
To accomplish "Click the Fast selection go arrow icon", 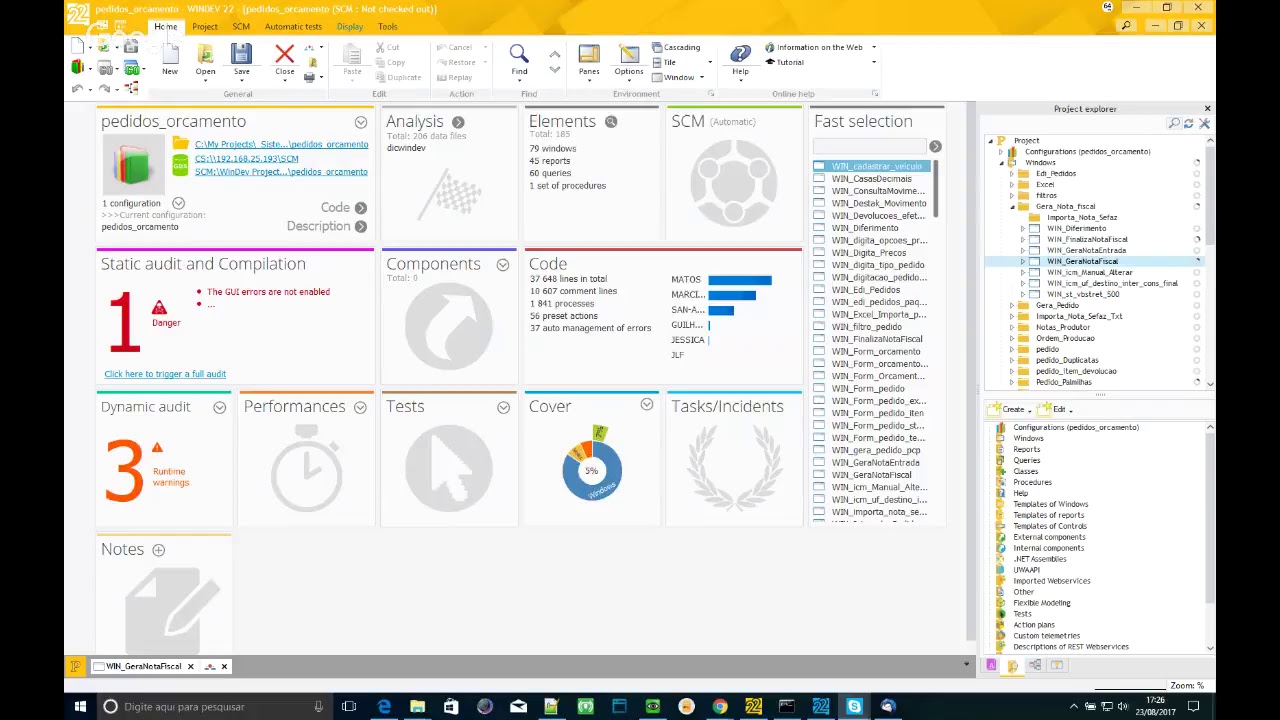I will point(935,147).
